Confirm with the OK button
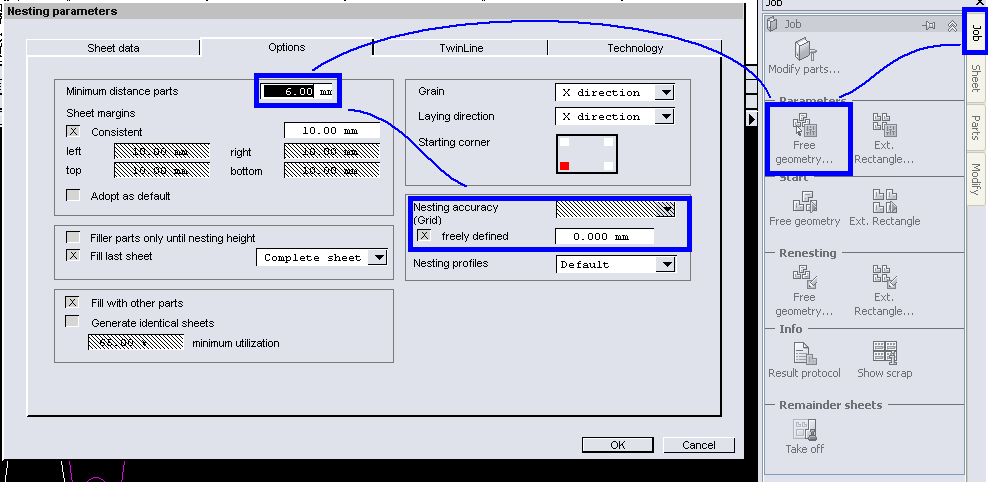988x482 pixels. [x=618, y=445]
